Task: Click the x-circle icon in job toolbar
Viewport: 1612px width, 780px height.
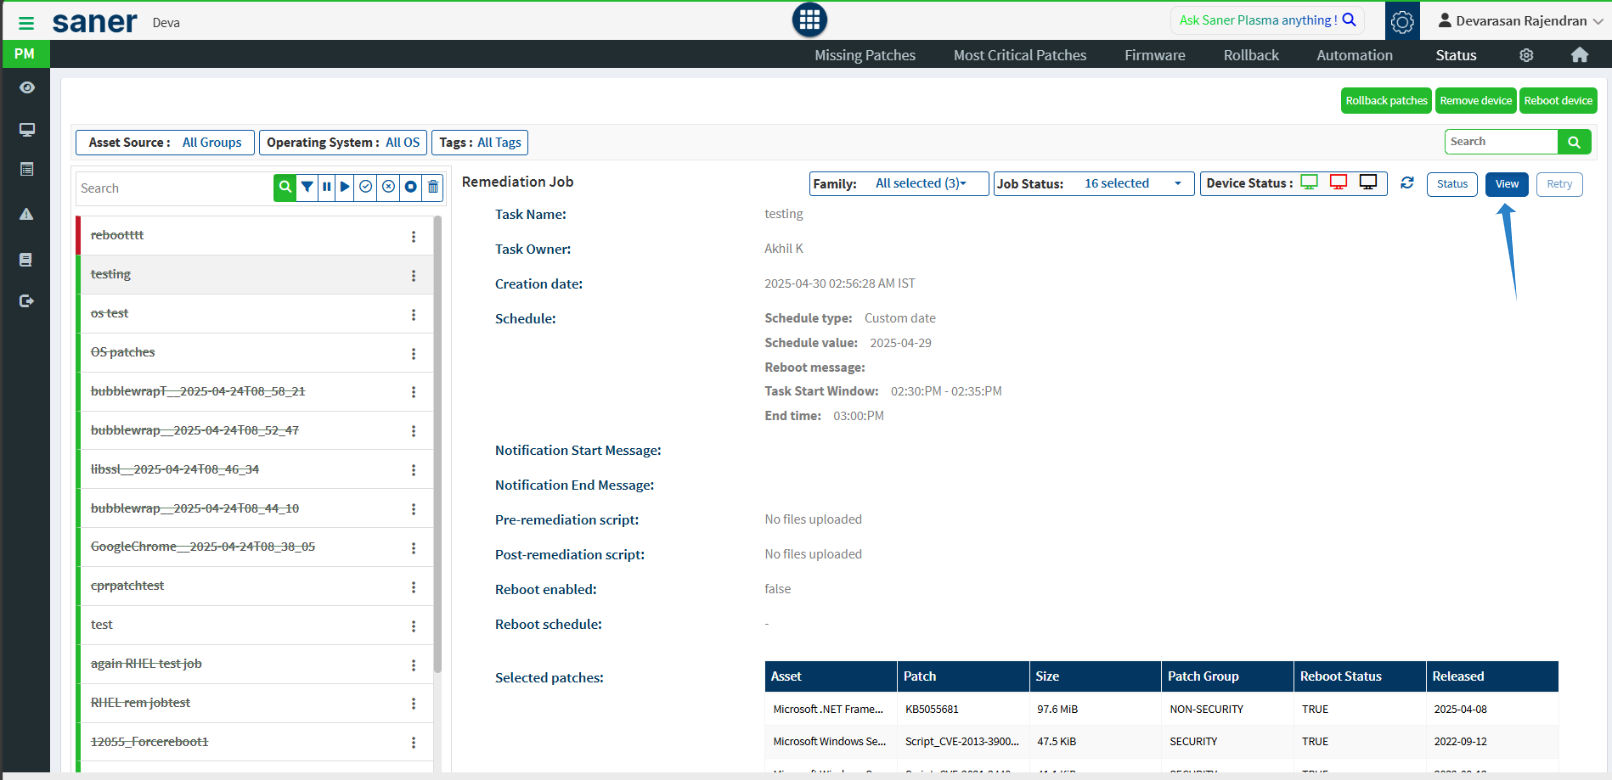Action: pyautogui.click(x=388, y=187)
